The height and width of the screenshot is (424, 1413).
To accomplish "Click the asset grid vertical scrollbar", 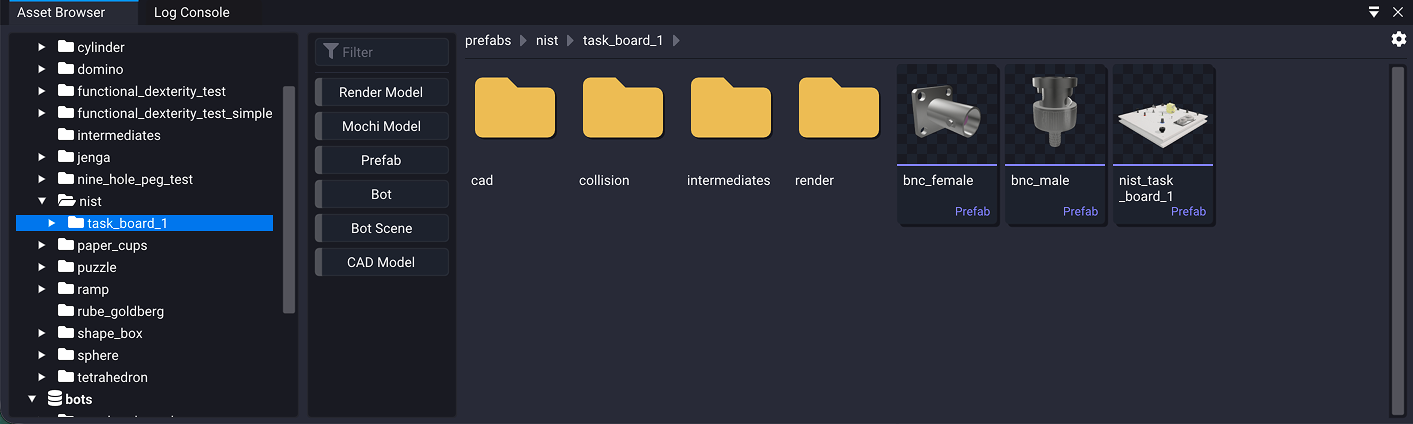I will tap(1397, 239).
